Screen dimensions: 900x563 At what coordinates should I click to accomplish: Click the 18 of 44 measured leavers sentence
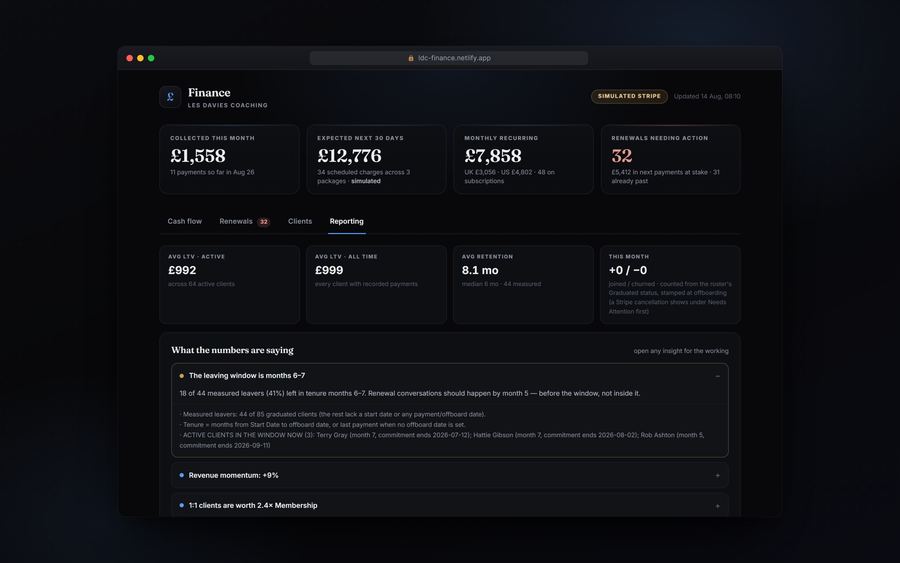click(409, 393)
